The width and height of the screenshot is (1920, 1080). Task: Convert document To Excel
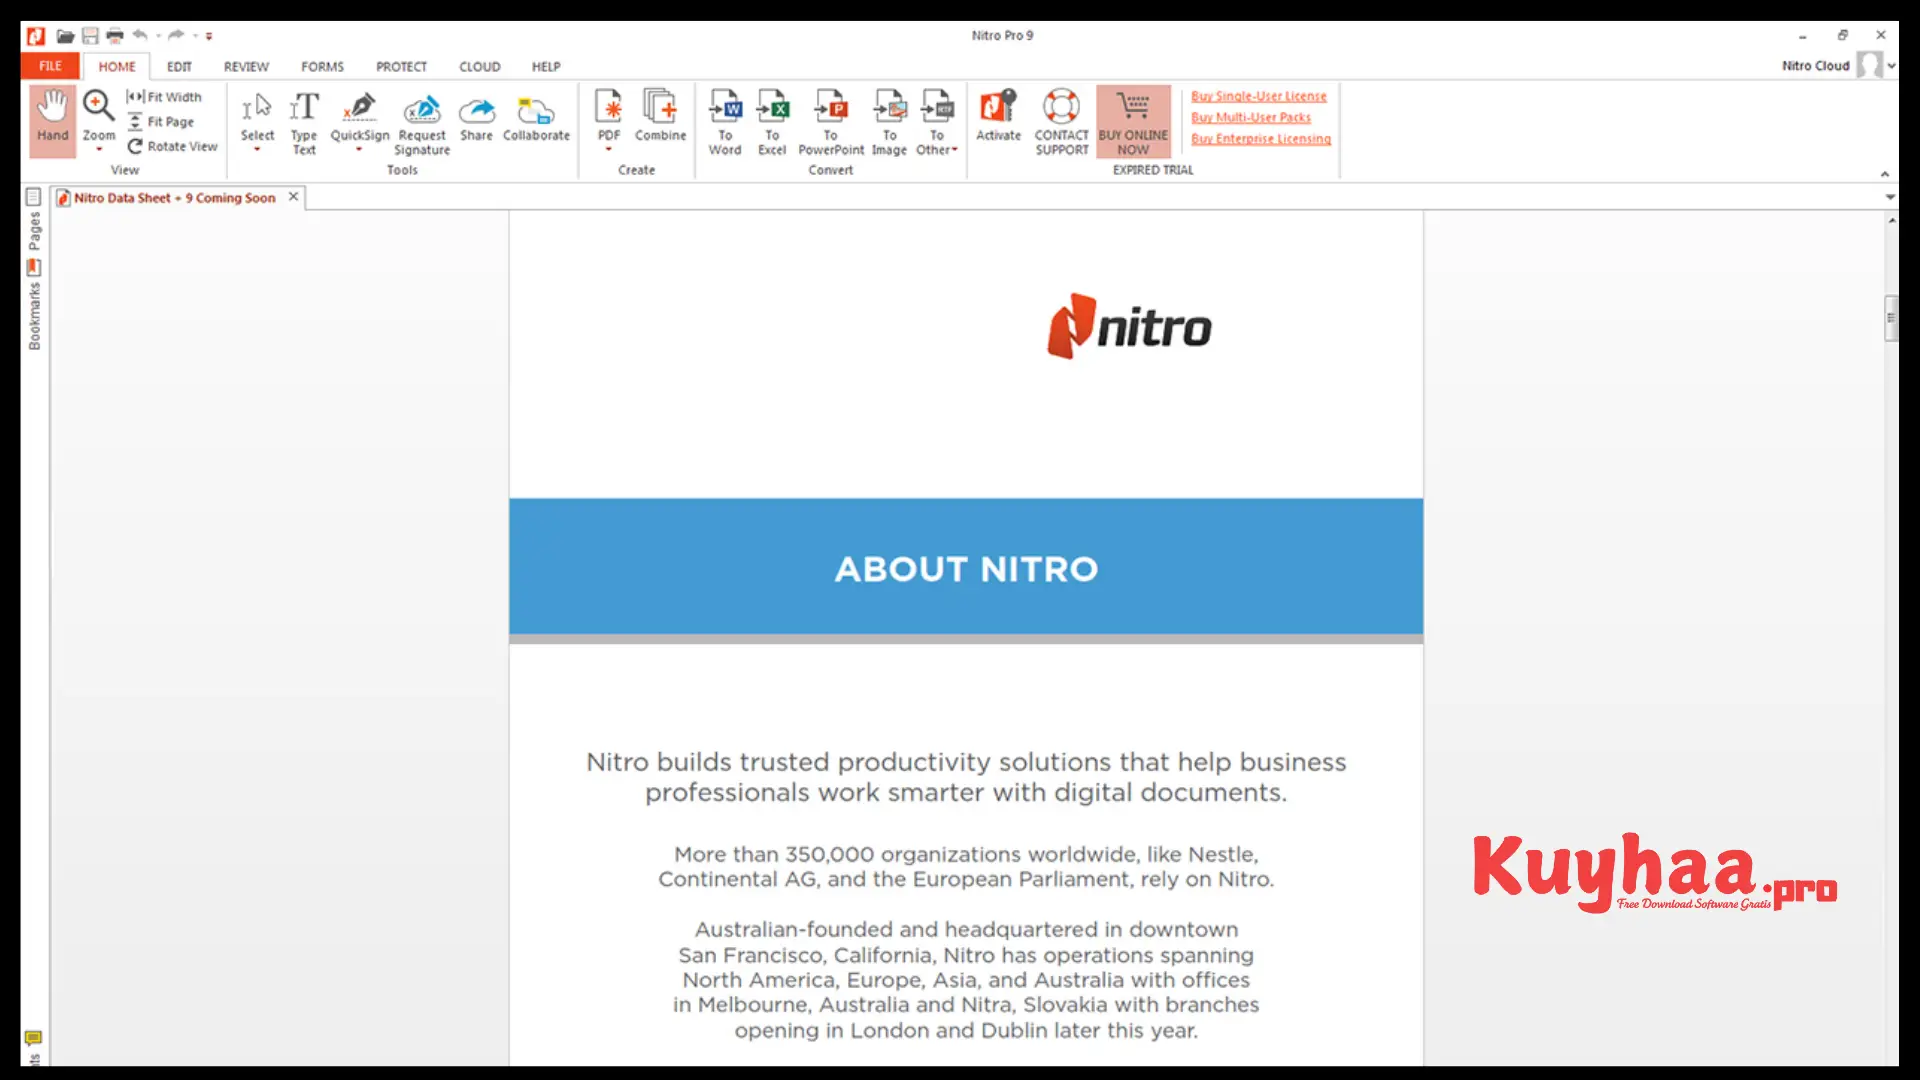click(x=772, y=122)
